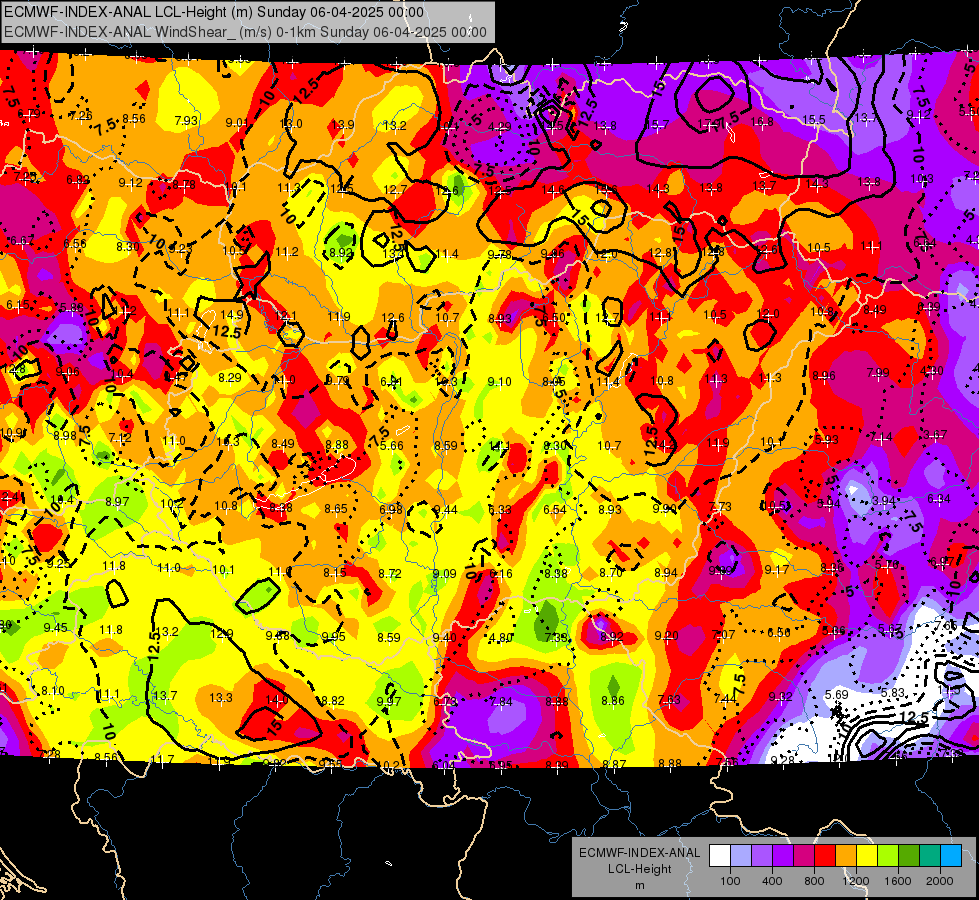Click the grid value '7.93'
979x900 pixels.
point(186,121)
